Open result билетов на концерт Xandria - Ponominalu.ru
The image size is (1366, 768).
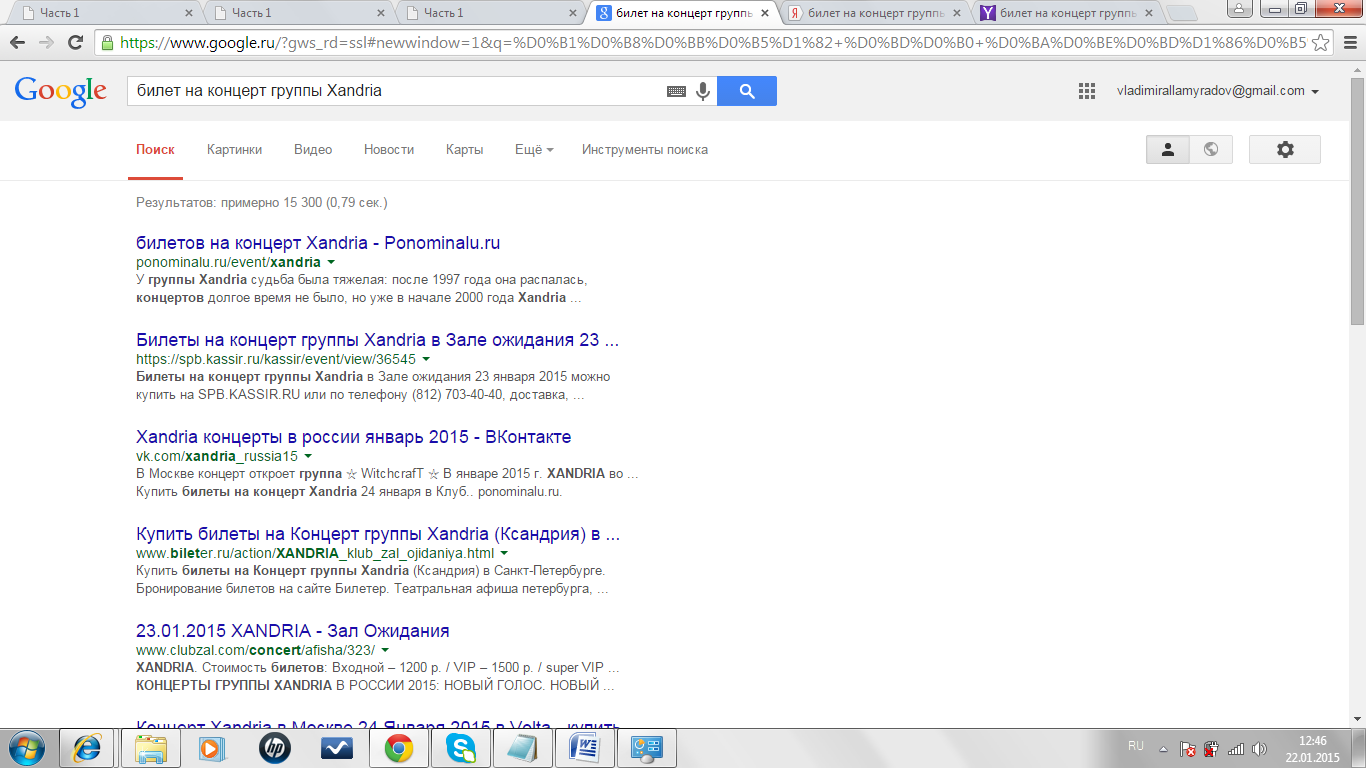pyautogui.click(x=318, y=243)
